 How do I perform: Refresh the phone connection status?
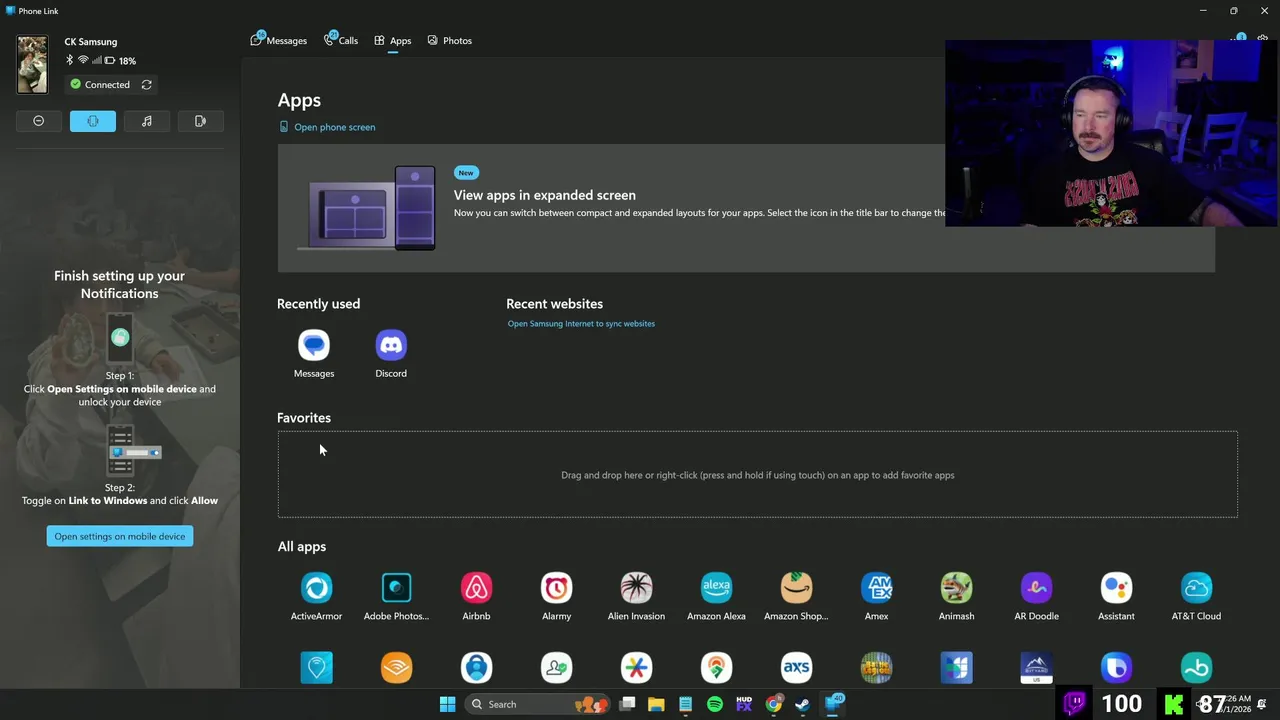coord(146,85)
